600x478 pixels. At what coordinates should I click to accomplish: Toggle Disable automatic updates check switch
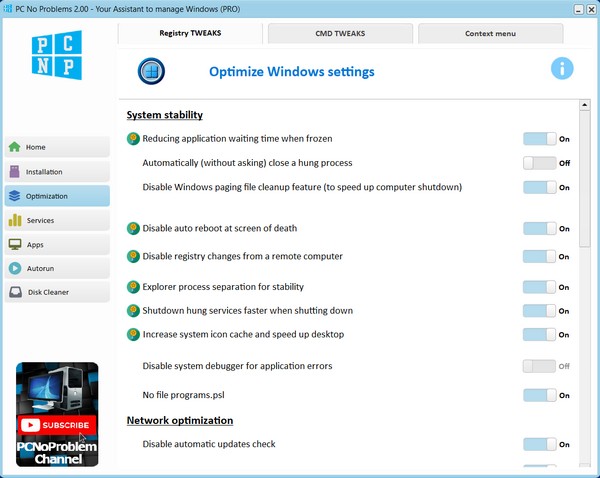click(x=540, y=444)
